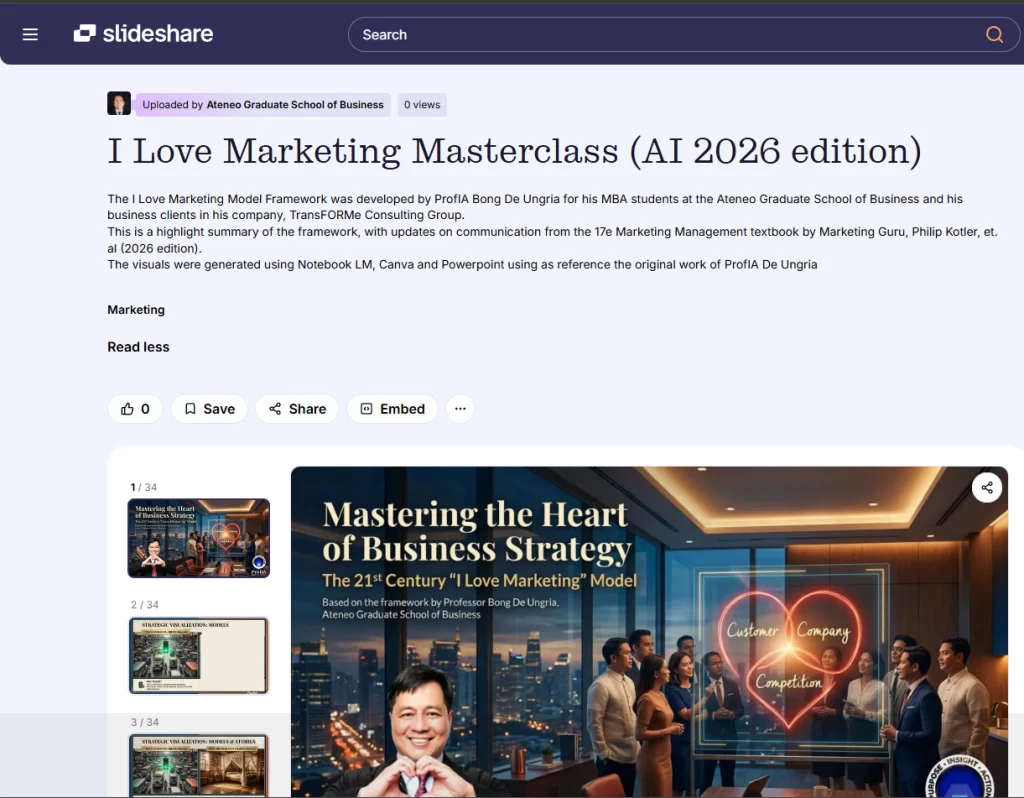Like the presentation with thumbs-up button
The width and height of the screenshot is (1024, 798).
coord(135,409)
